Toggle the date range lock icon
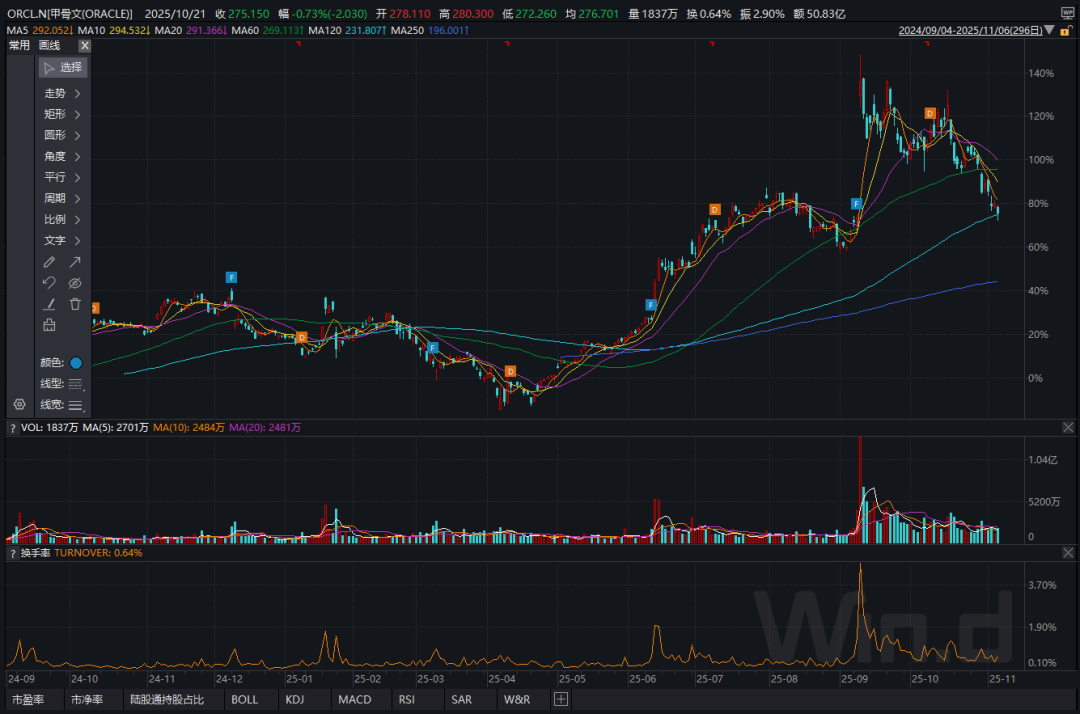 (x=1064, y=31)
